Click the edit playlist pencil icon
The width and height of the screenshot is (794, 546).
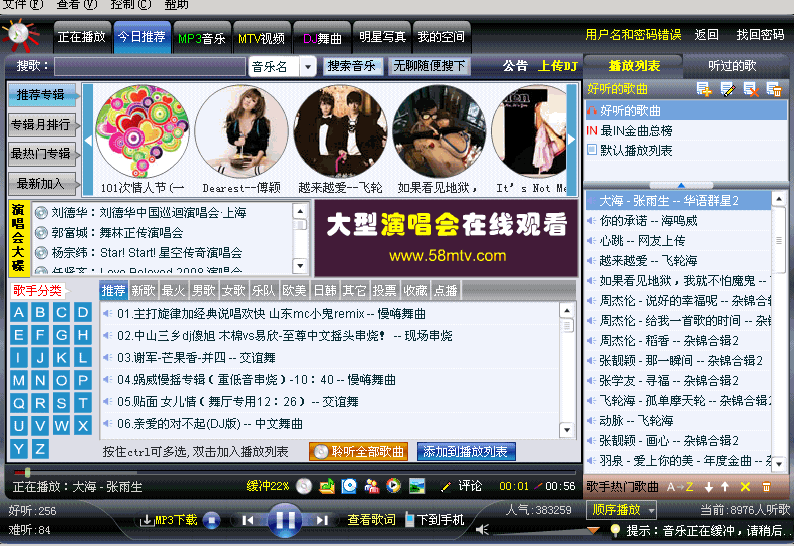tap(728, 89)
